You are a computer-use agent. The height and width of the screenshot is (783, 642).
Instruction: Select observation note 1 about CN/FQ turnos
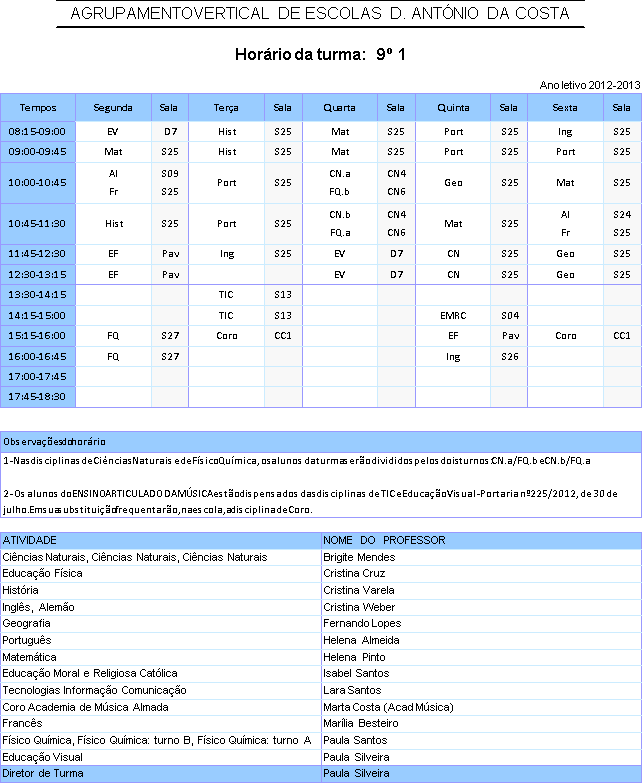click(297, 461)
